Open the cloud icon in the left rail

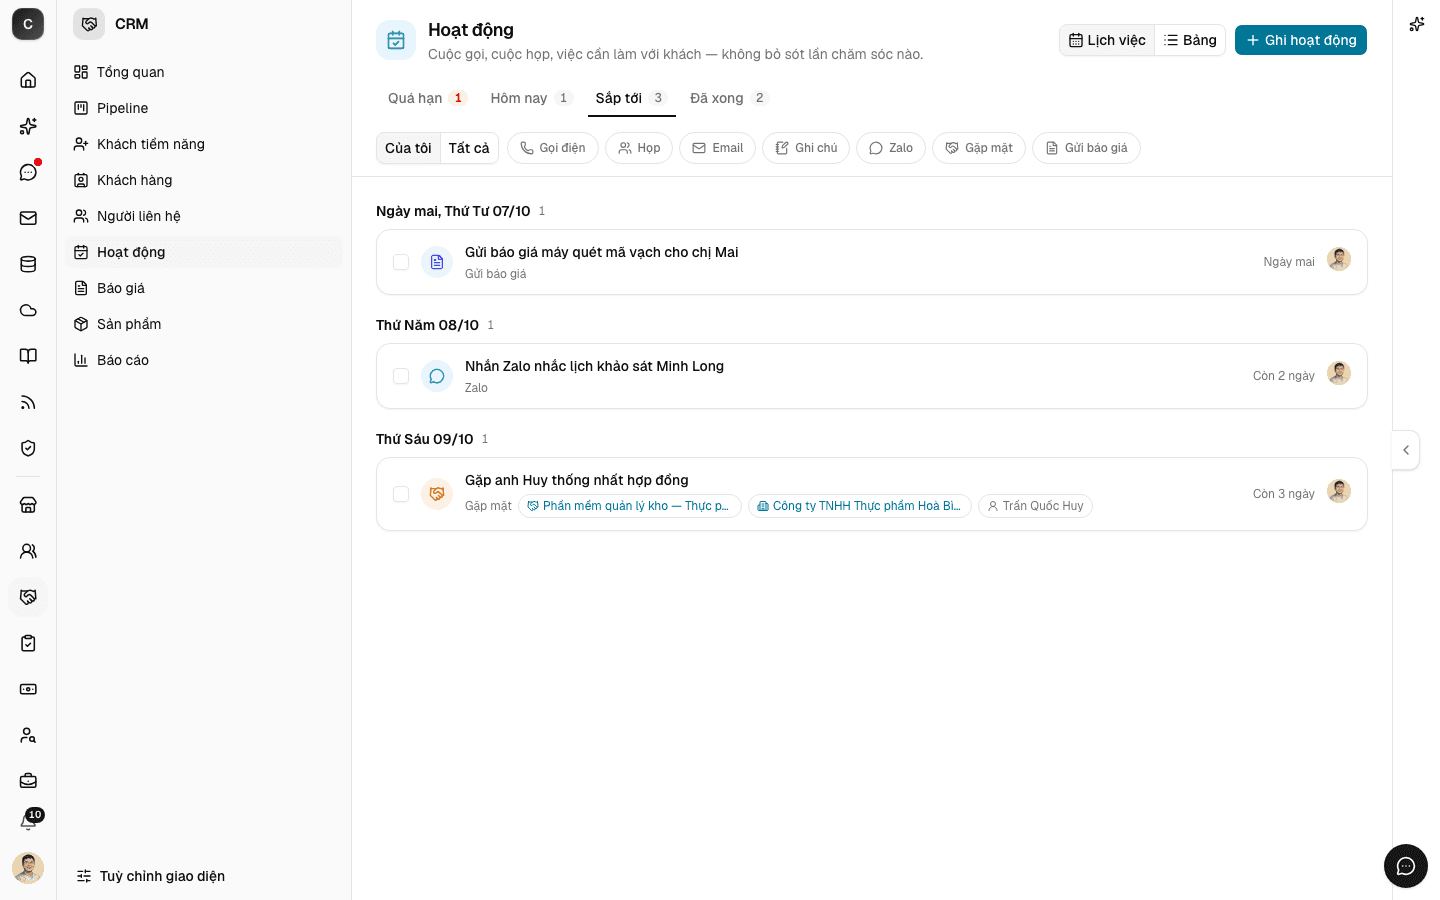[x=28, y=310]
